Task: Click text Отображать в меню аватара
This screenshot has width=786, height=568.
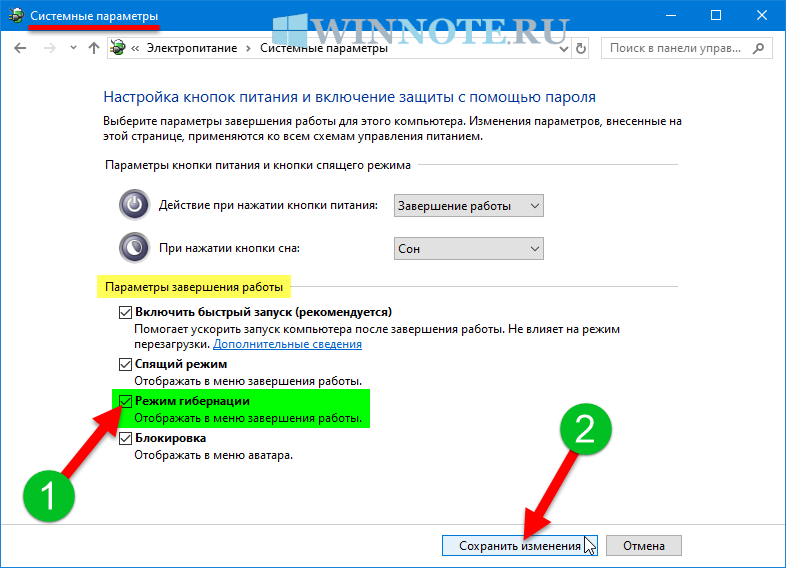Action: [214, 455]
